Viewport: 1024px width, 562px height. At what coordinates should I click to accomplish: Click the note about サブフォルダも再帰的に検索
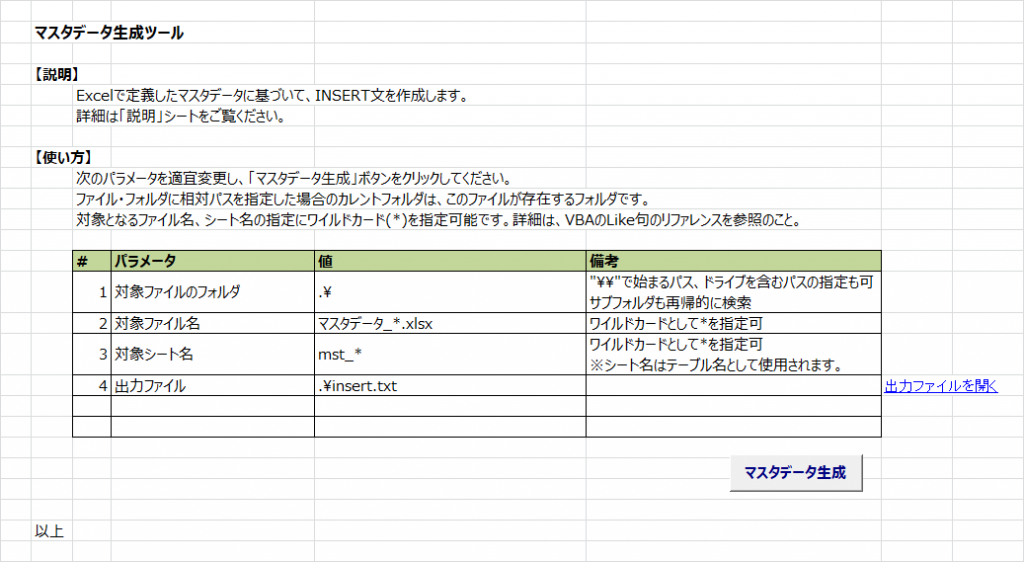pos(670,303)
